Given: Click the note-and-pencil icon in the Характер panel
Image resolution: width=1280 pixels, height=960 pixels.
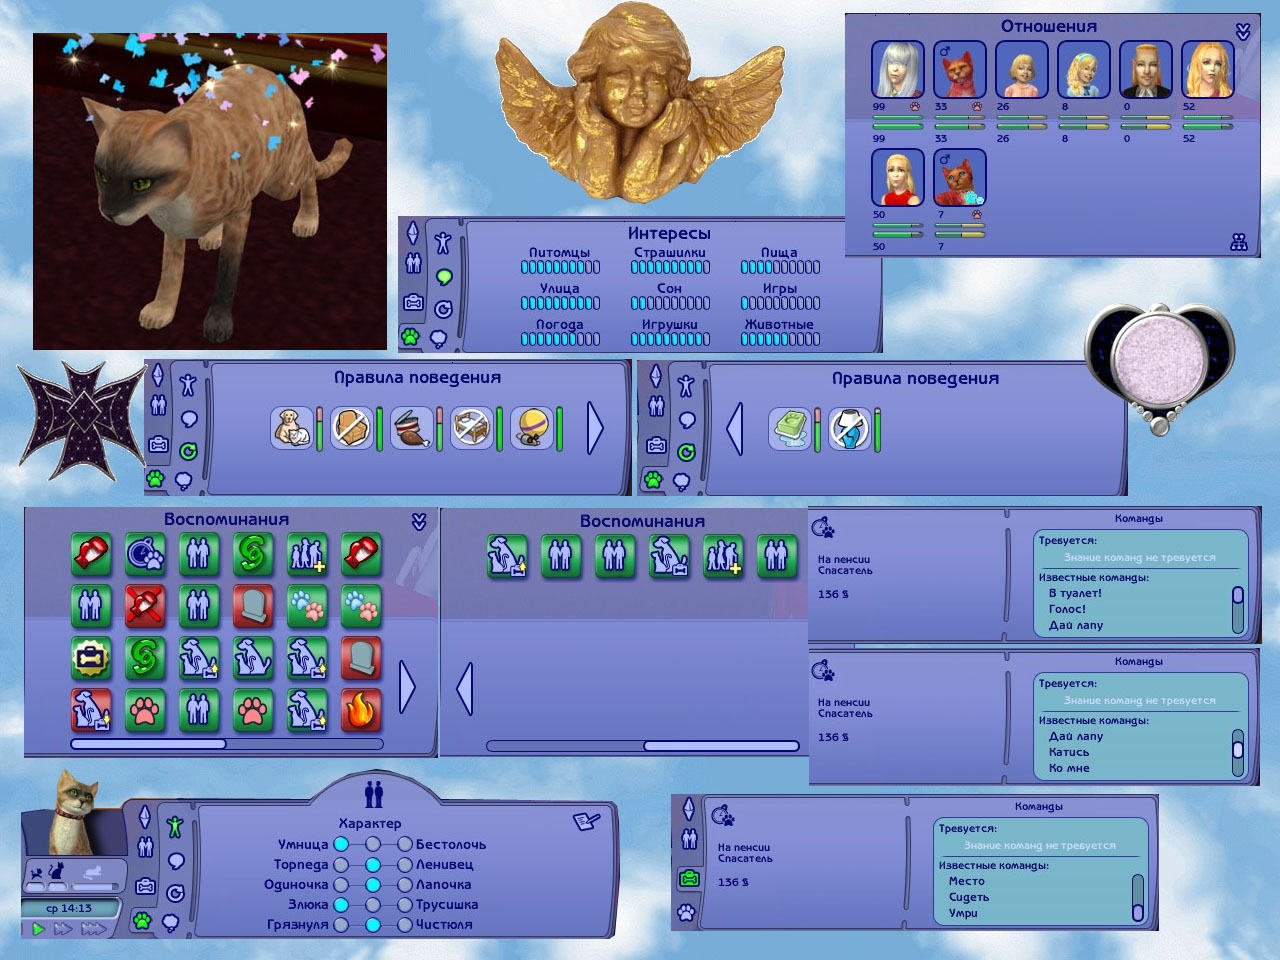Looking at the screenshot, I should coord(585,821).
